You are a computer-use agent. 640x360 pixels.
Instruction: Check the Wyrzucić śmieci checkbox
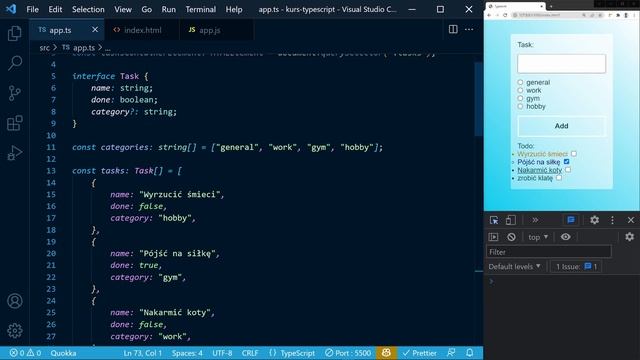click(573, 153)
